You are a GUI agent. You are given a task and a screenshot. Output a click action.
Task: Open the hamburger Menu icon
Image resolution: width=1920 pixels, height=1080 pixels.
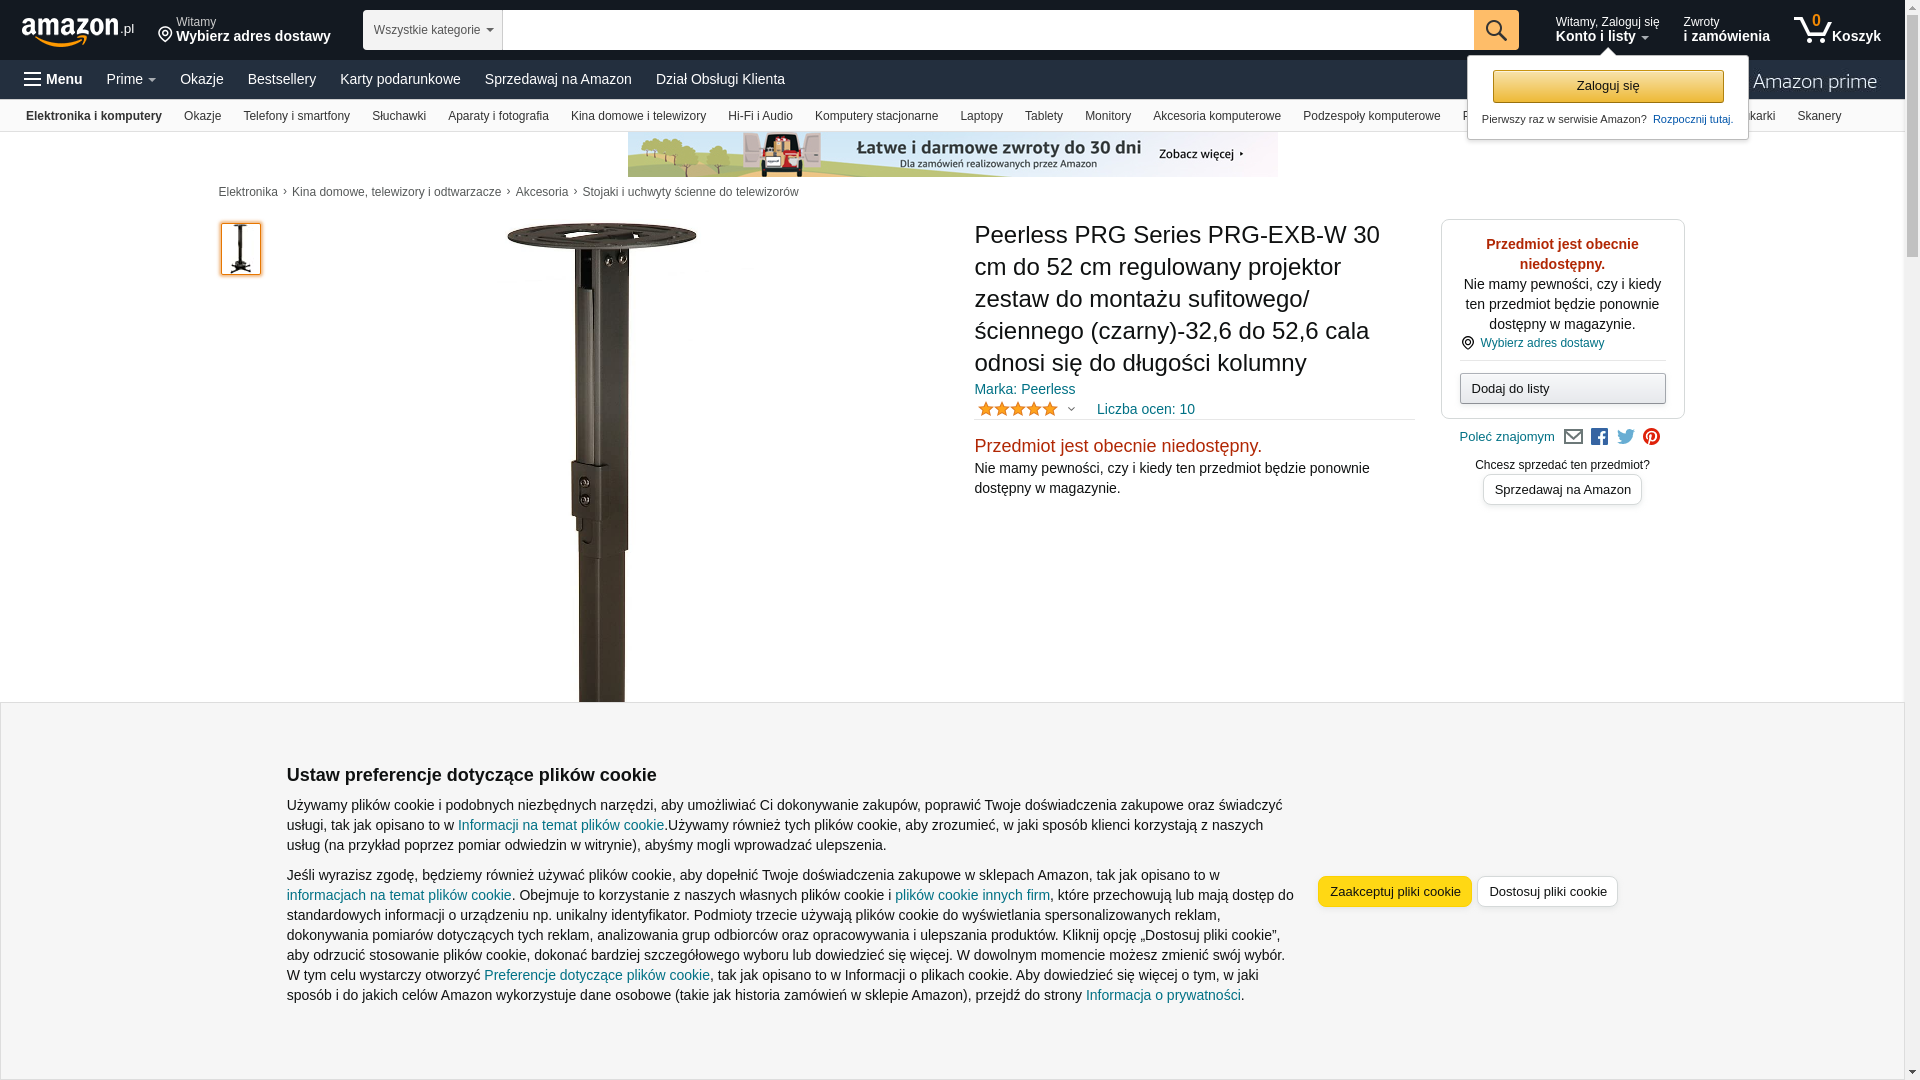[x=53, y=79]
